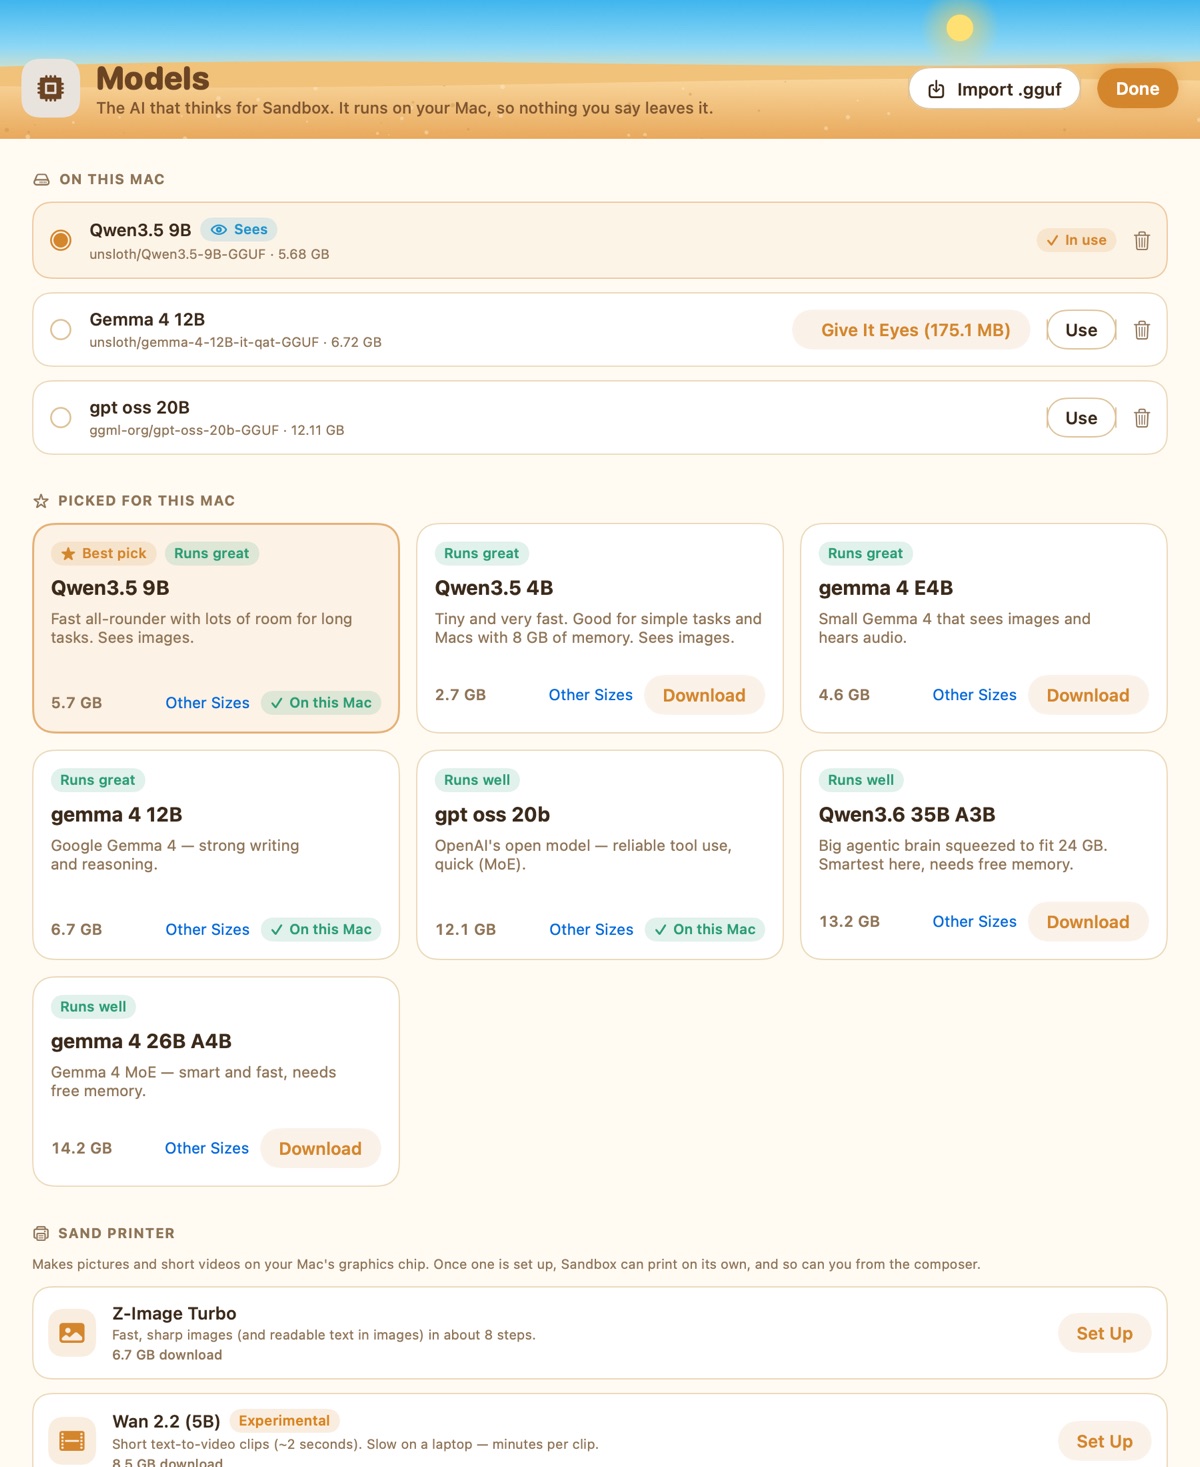Screen dimensions: 1200x1467
Task: Download the gemma 4 26B A4B model
Action: [320, 1149]
